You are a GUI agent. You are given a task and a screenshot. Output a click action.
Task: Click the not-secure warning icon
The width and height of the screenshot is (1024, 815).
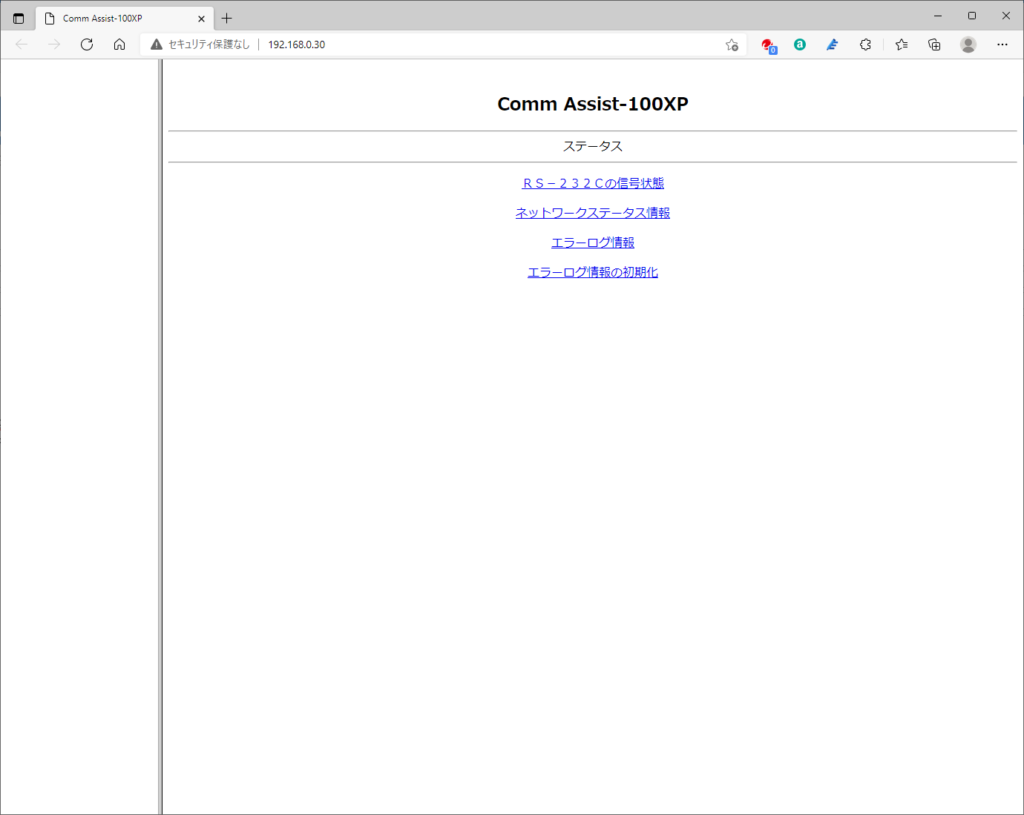156,44
